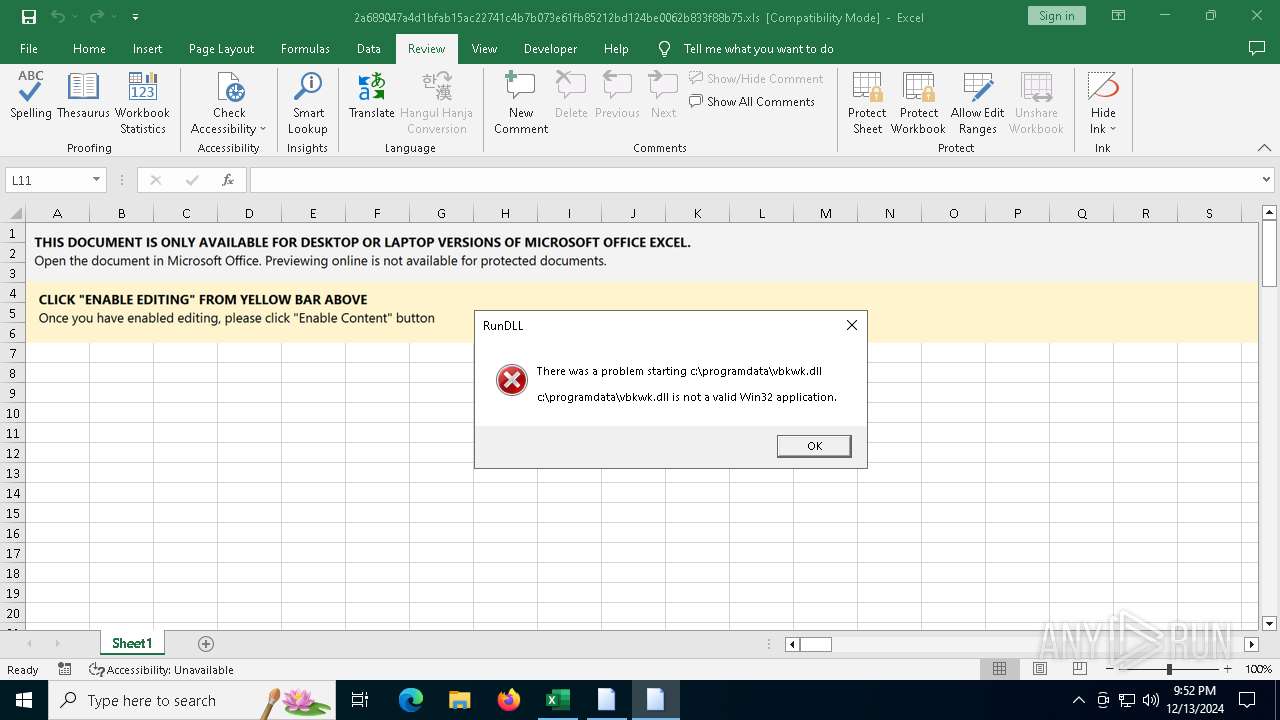Switch to the Data tab

pyautogui.click(x=368, y=48)
